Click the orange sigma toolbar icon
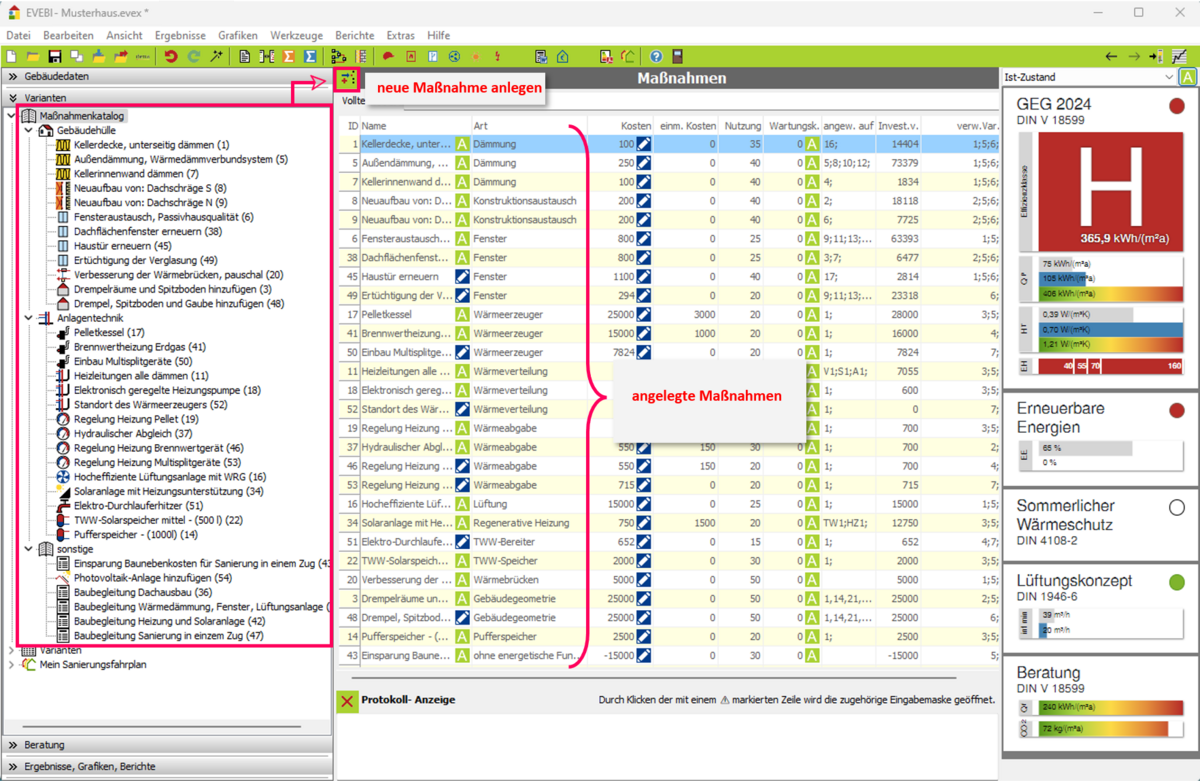 289,57
